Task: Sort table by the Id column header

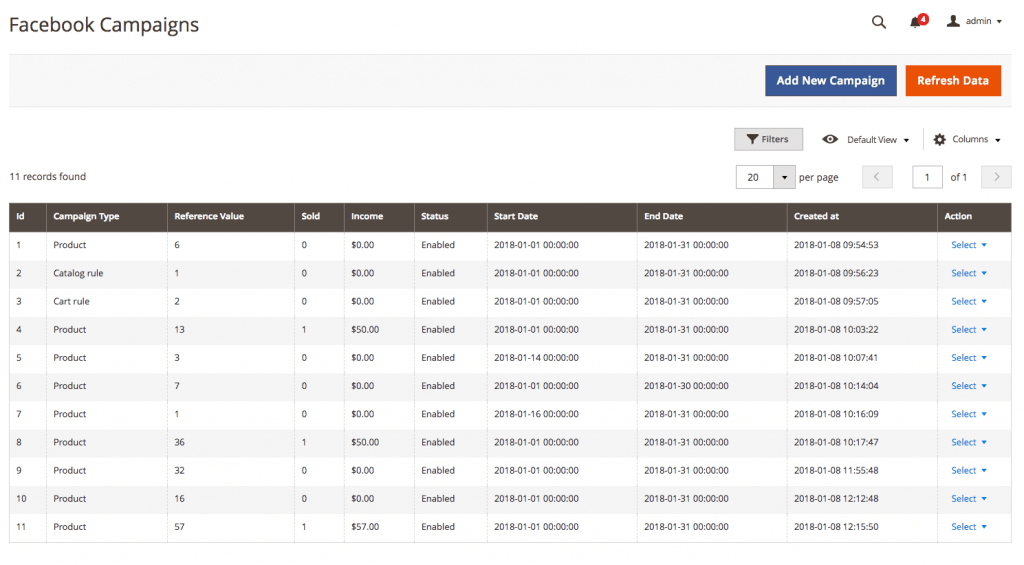Action: [20, 216]
